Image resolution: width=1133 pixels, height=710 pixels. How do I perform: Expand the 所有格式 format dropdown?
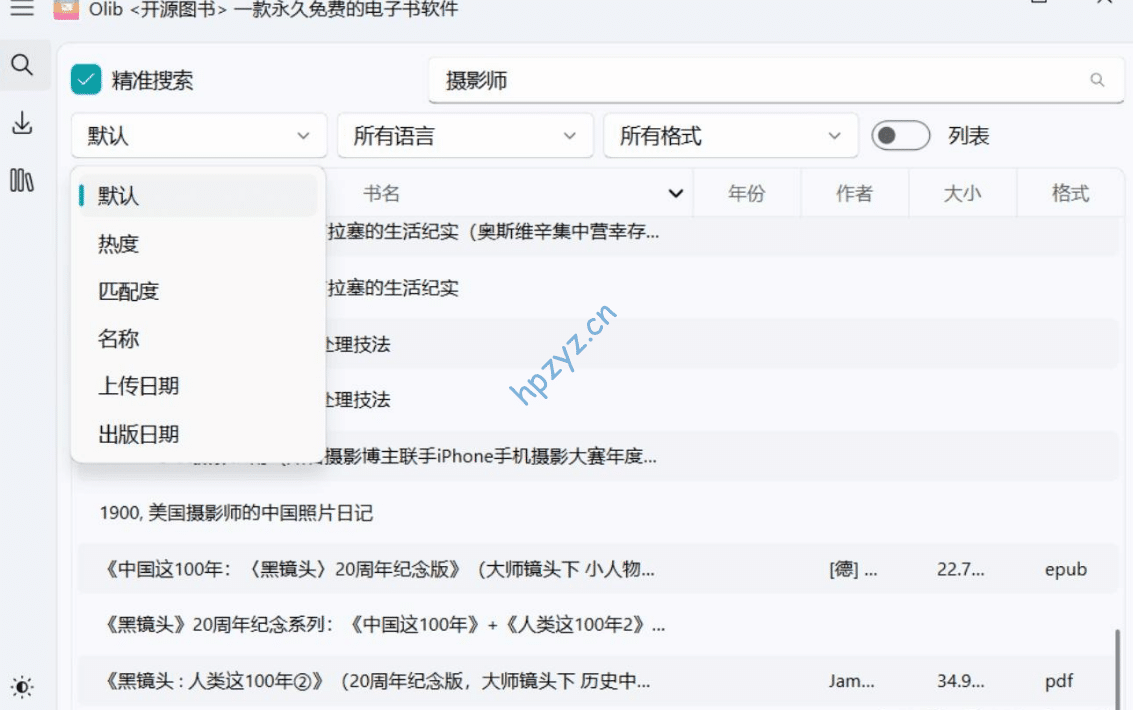click(x=730, y=136)
